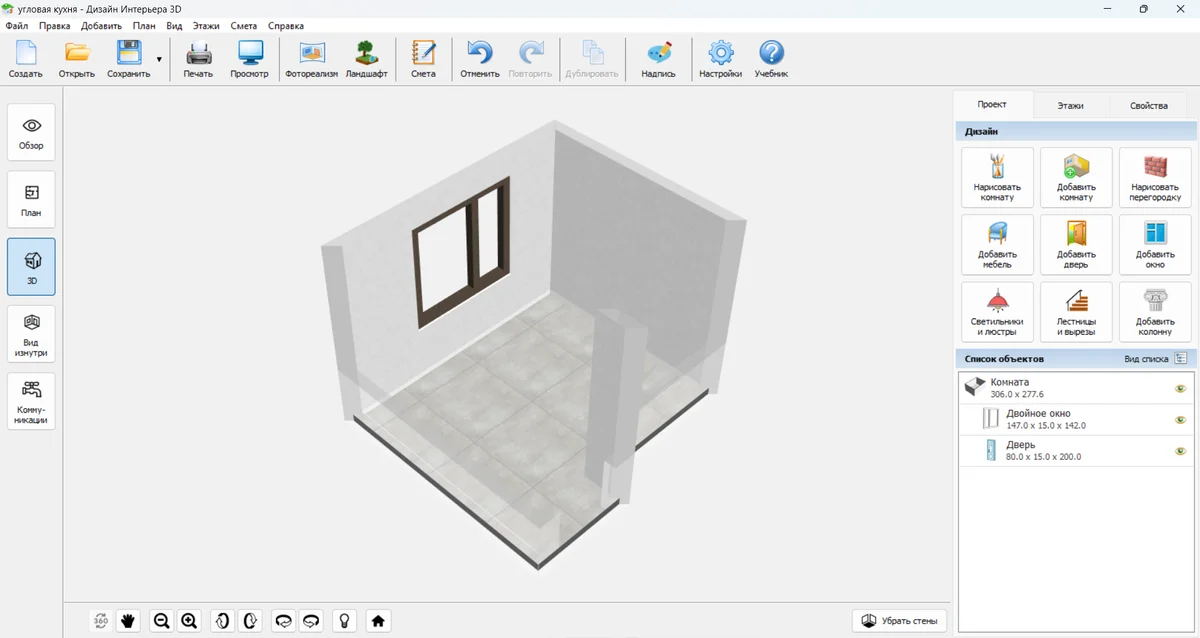This screenshot has height=638, width=1200.
Task: Choose Лестницы и вырезы tool
Action: point(1076,311)
